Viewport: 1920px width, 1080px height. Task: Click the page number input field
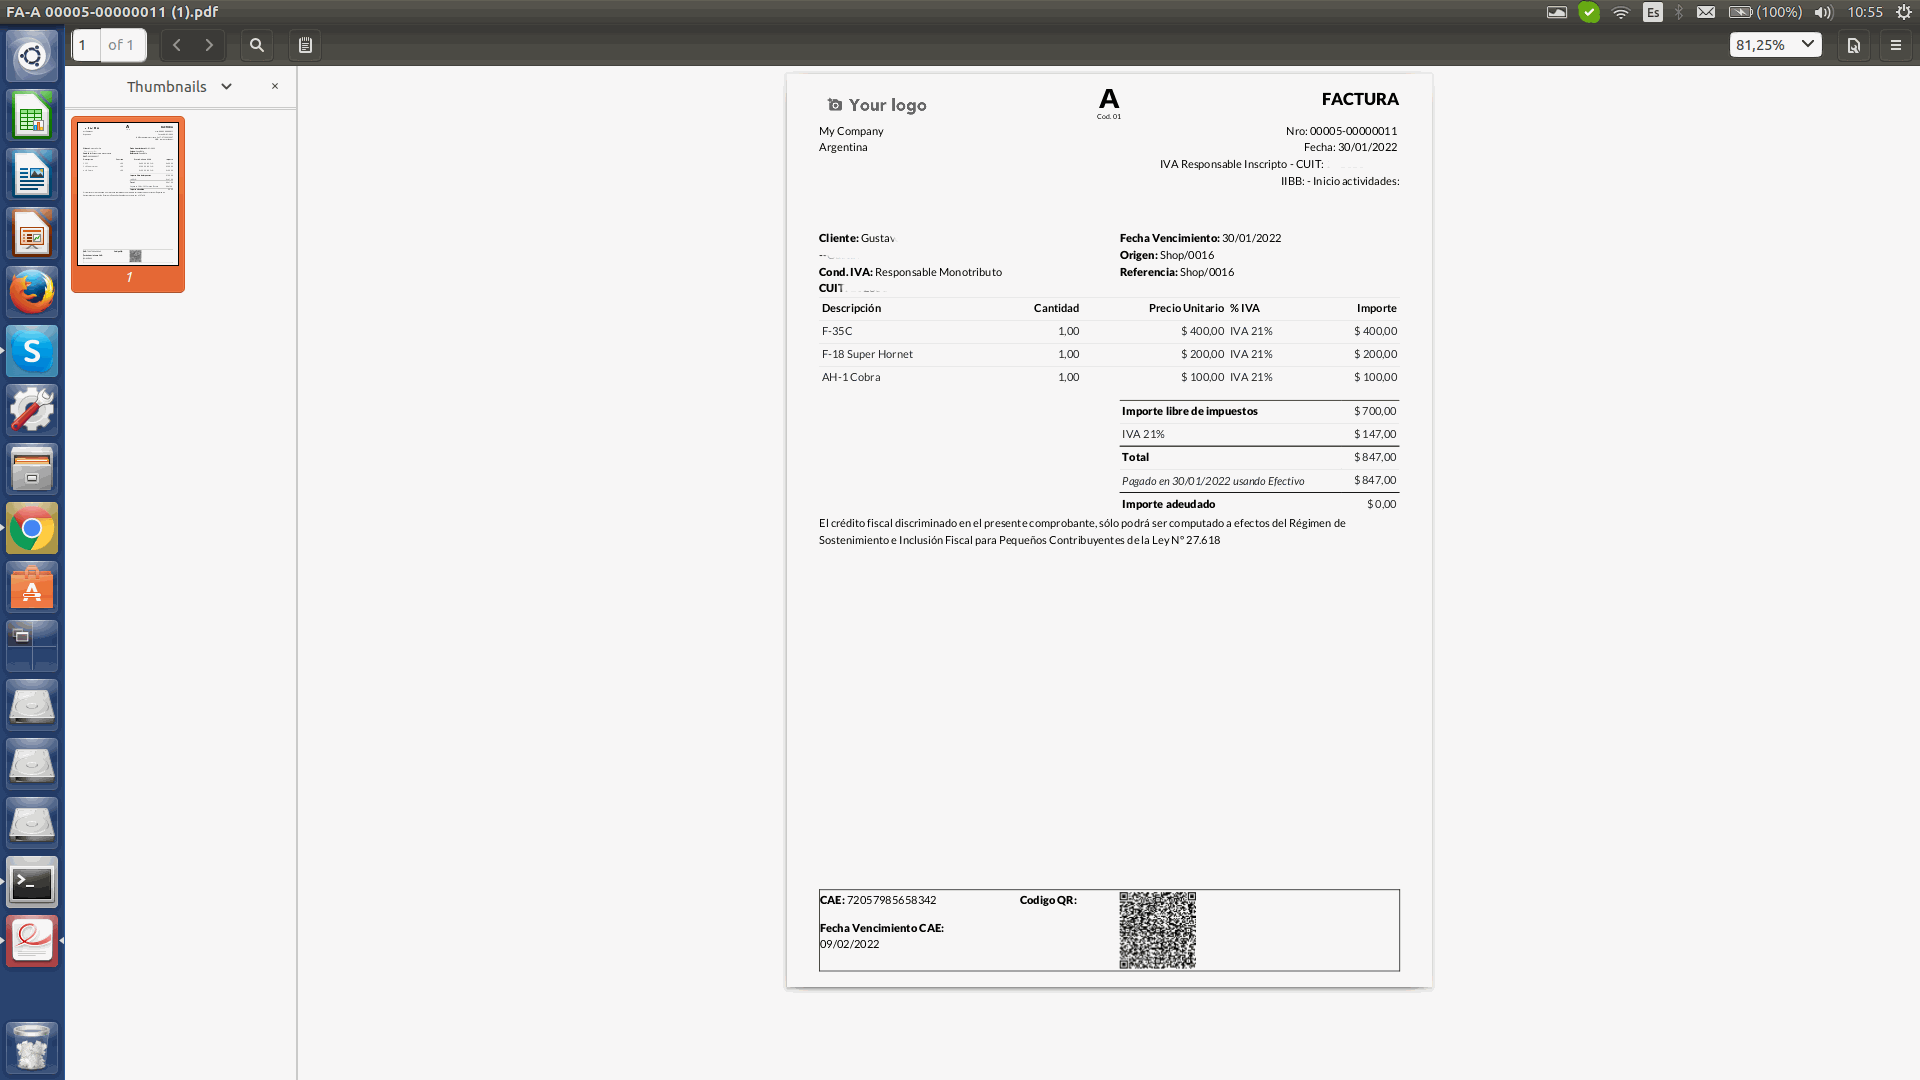click(x=87, y=45)
